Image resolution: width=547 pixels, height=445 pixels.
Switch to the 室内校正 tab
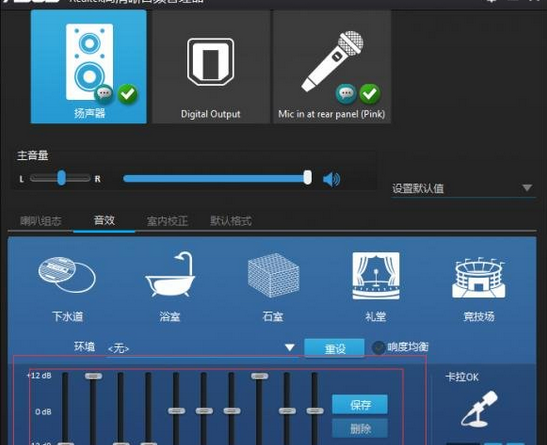[167, 221]
